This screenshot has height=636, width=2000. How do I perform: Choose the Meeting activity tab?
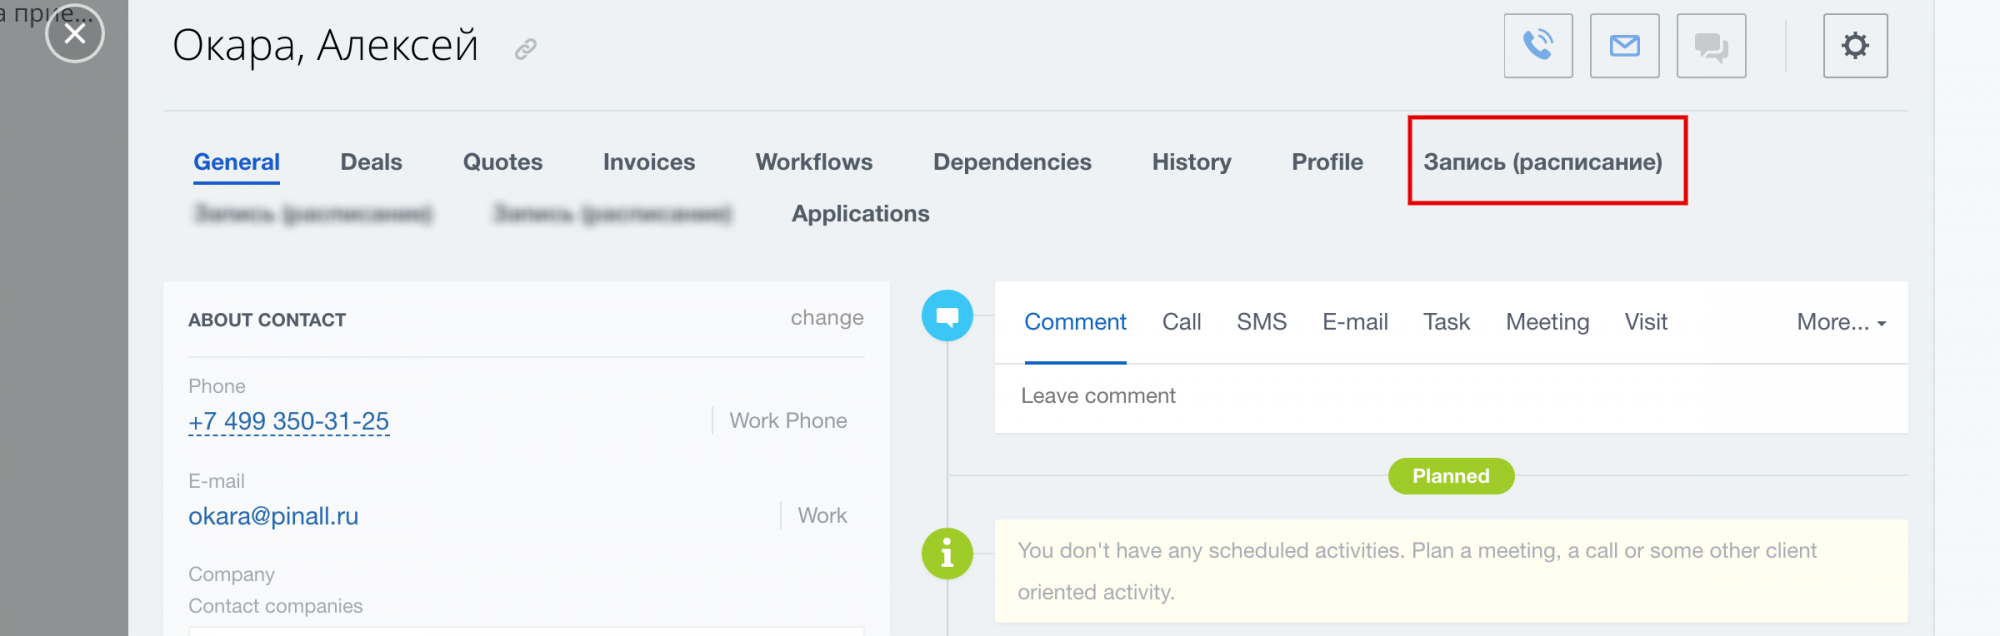click(1547, 322)
